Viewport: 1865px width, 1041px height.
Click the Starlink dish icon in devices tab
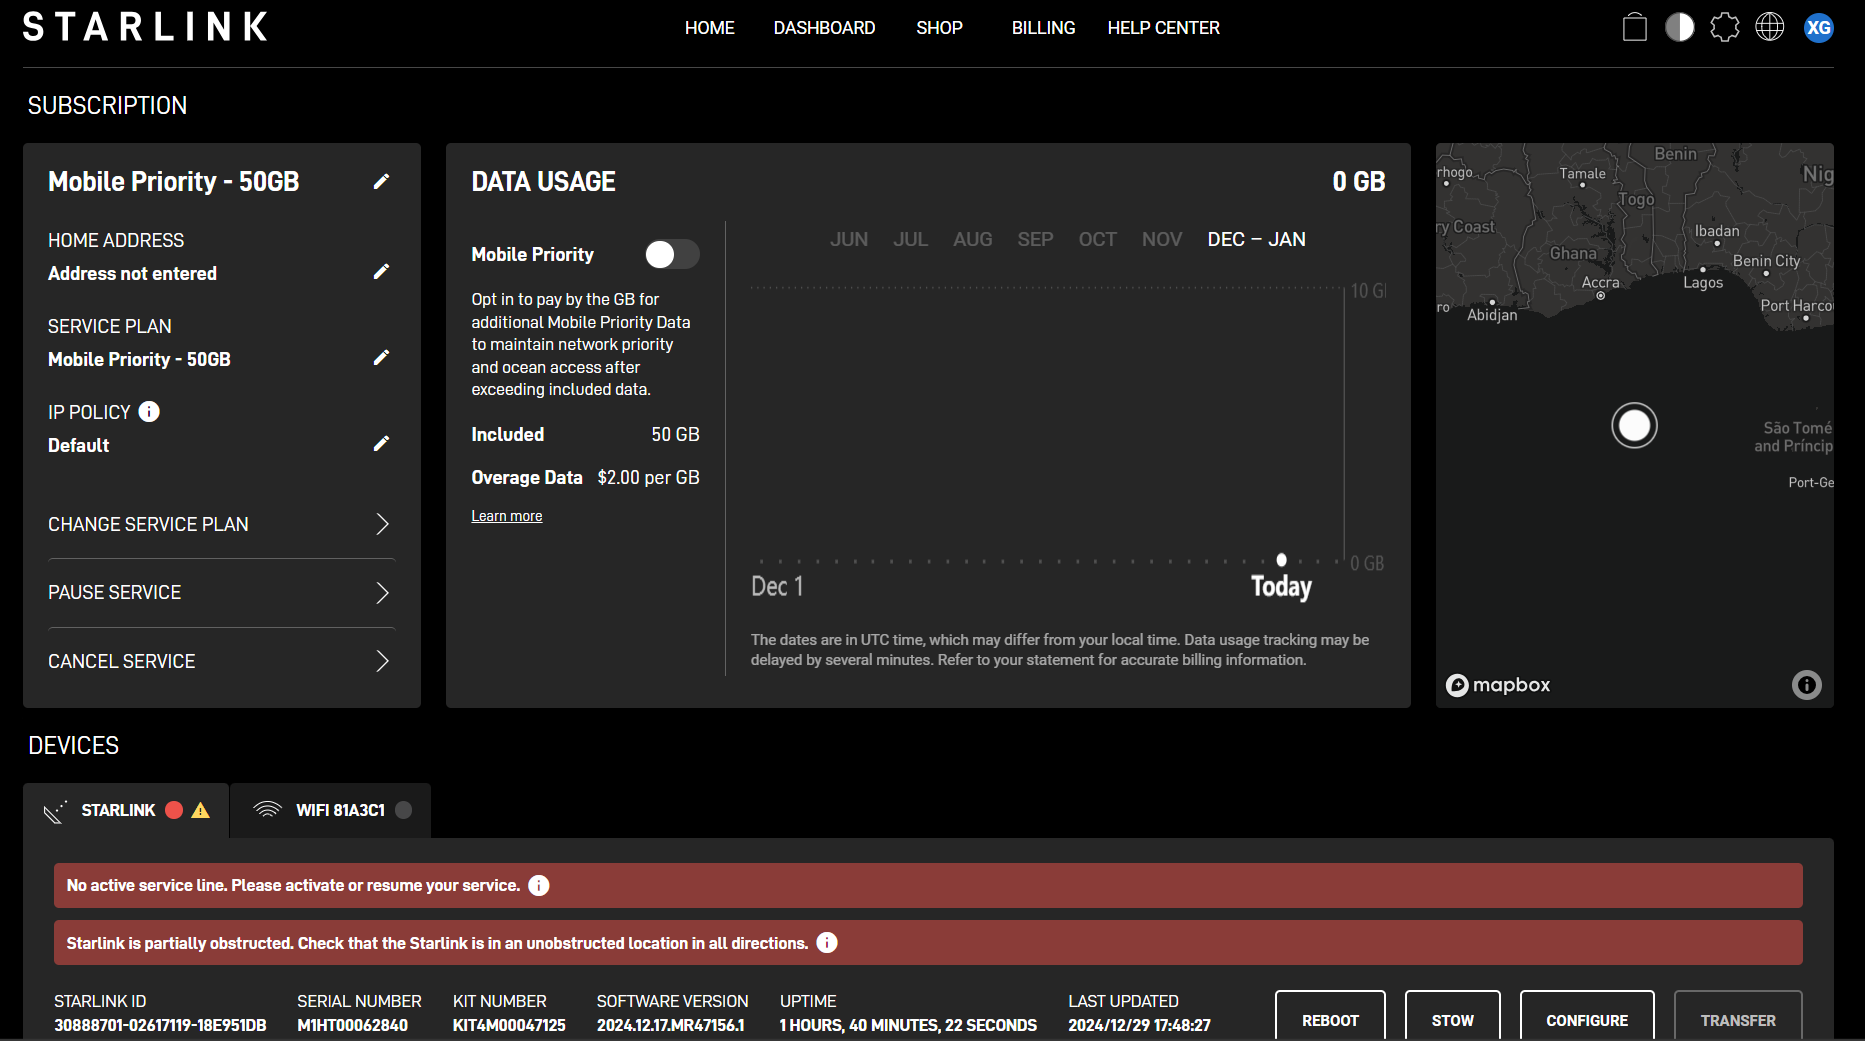[56, 811]
